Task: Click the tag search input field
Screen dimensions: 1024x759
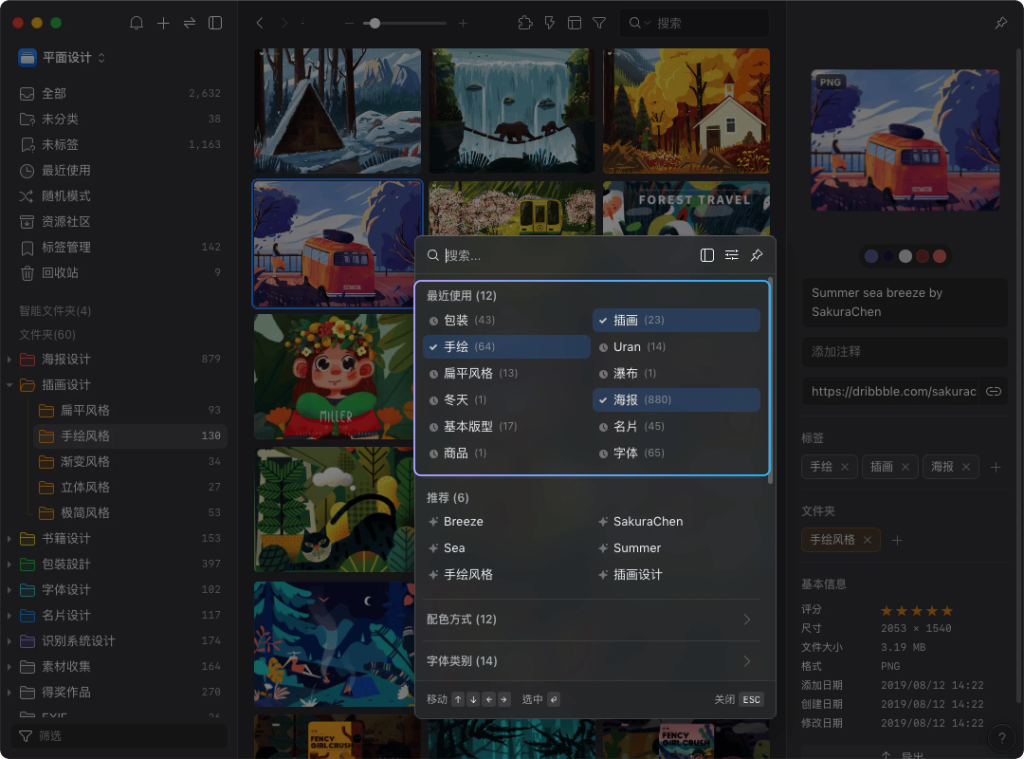Action: coord(565,256)
